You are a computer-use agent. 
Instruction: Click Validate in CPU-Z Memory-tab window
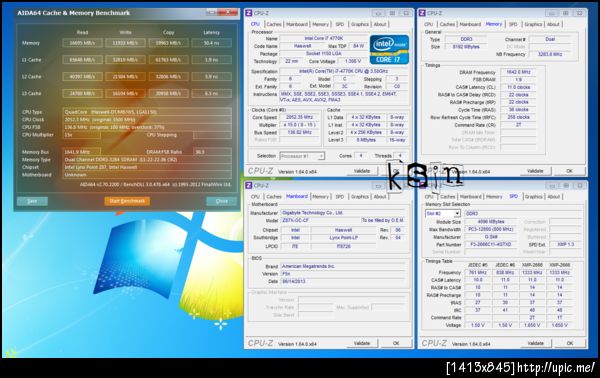535,171
